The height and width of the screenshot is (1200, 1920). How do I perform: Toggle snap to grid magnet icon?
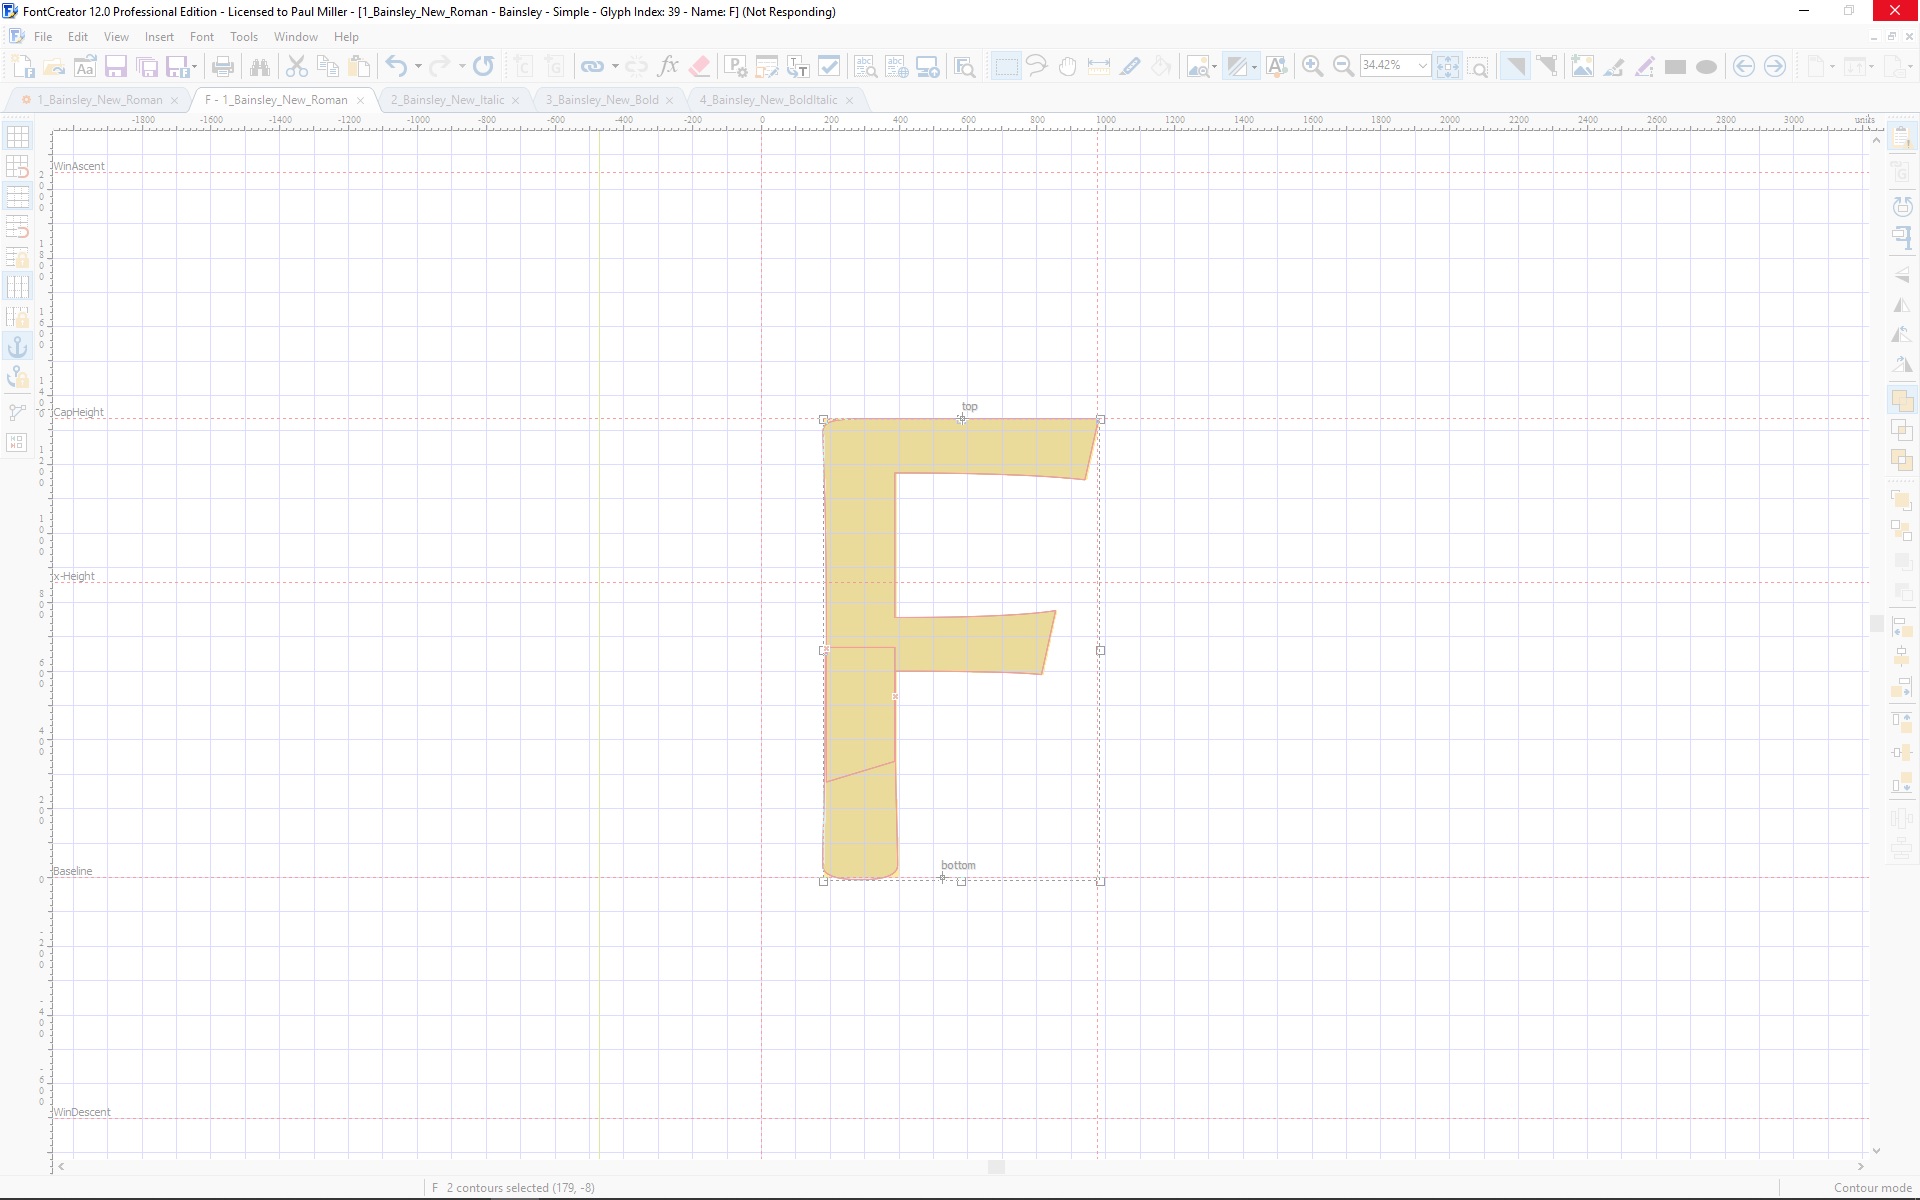tap(17, 167)
